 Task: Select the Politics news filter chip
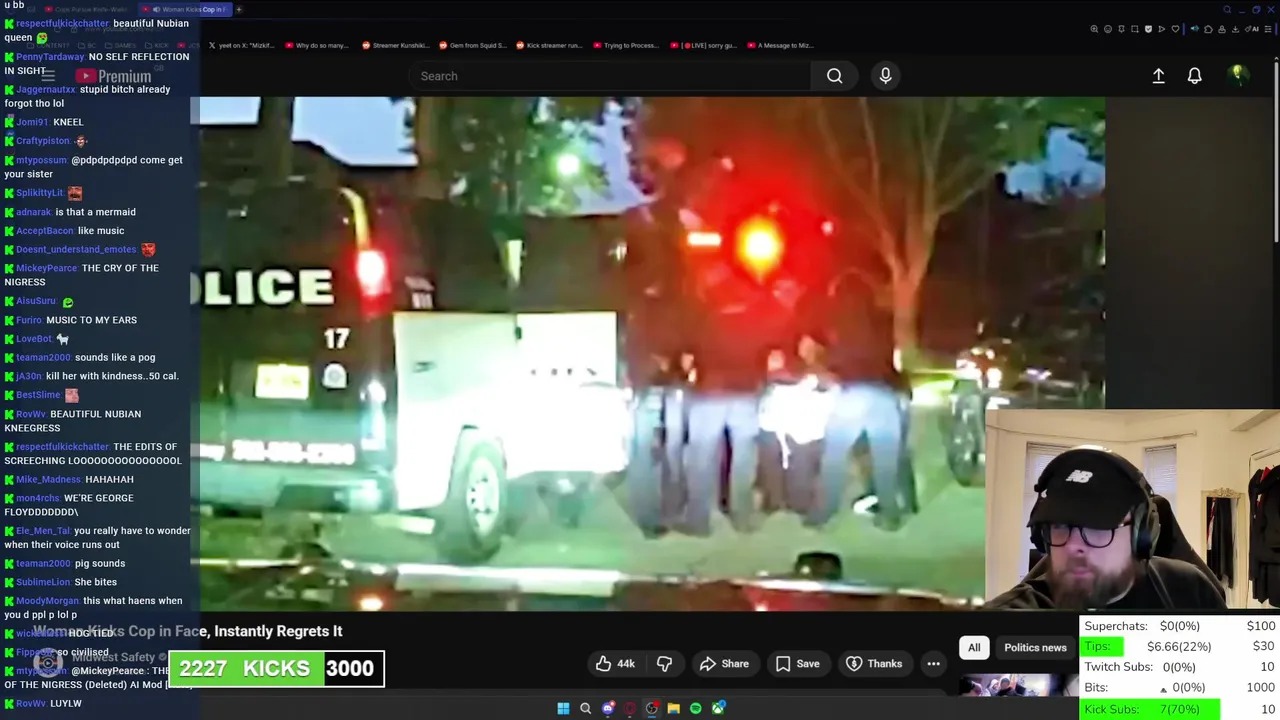coord(1035,647)
